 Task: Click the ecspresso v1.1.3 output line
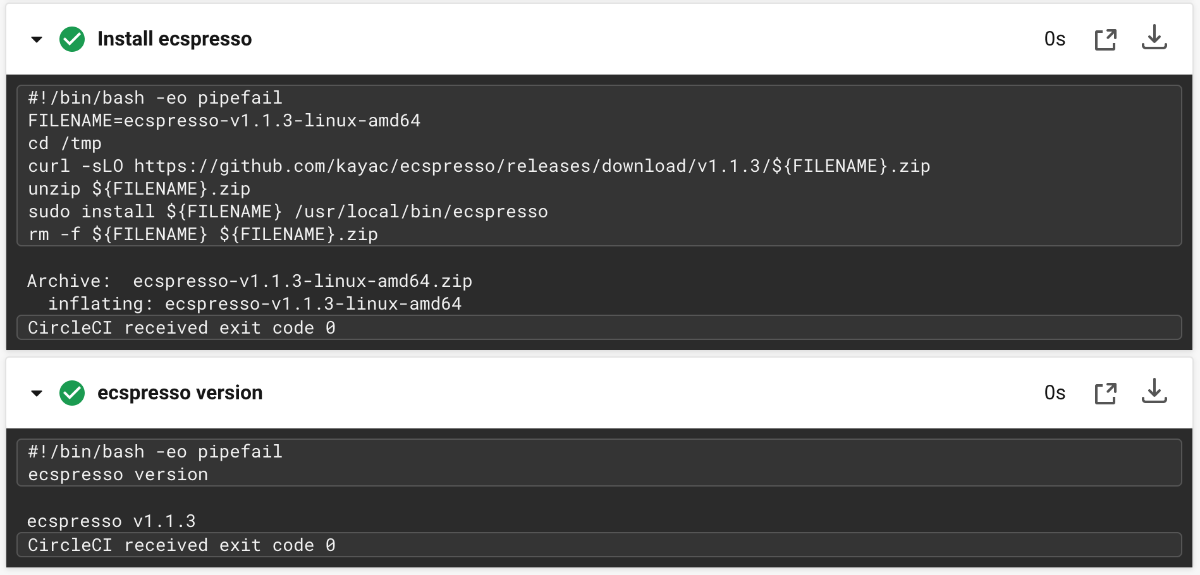pyautogui.click(x=112, y=521)
